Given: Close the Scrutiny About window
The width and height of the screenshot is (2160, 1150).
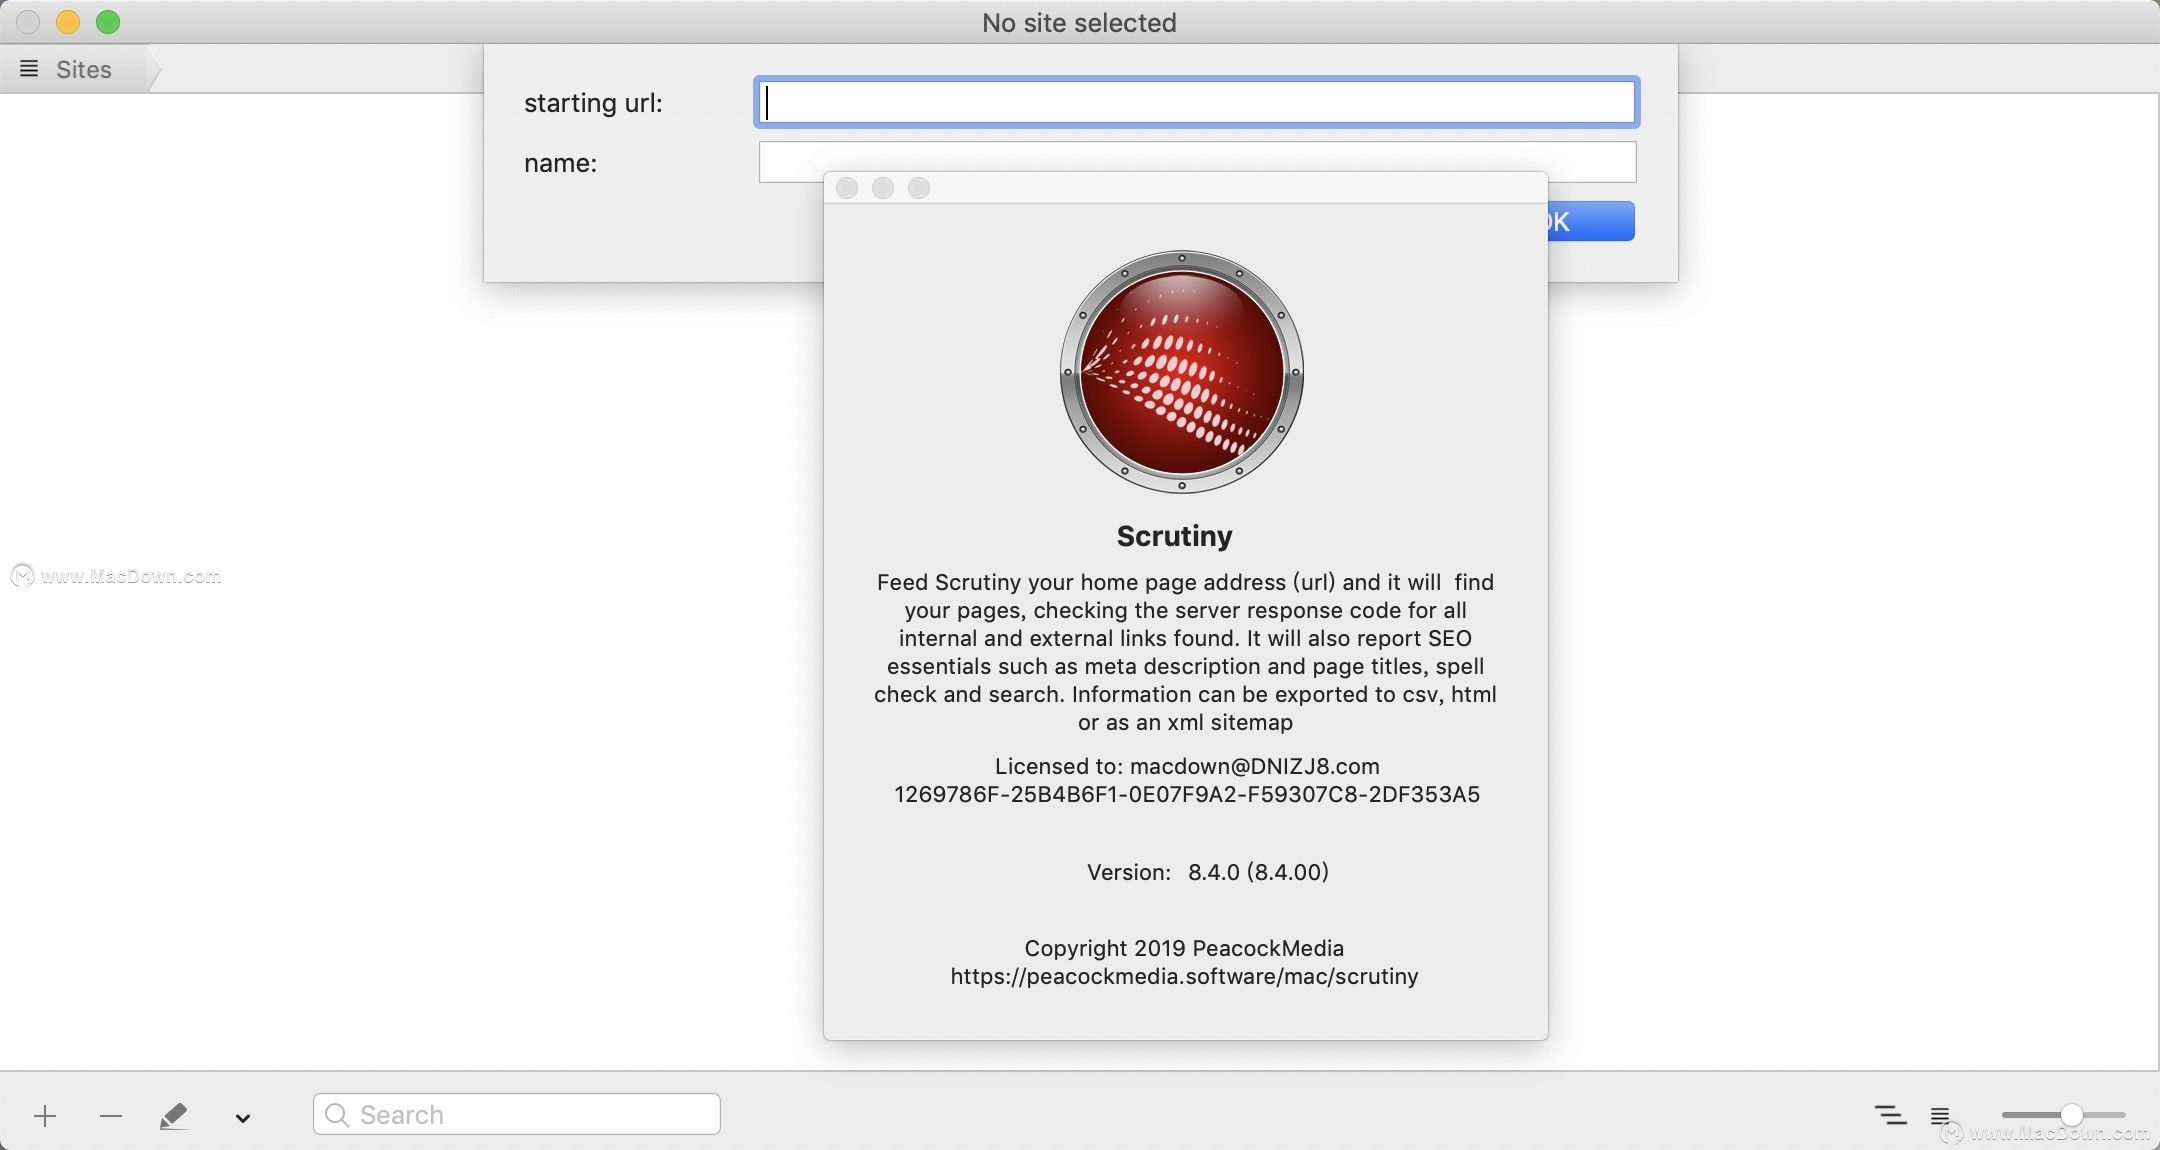Looking at the screenshot, I should (847, 188).
